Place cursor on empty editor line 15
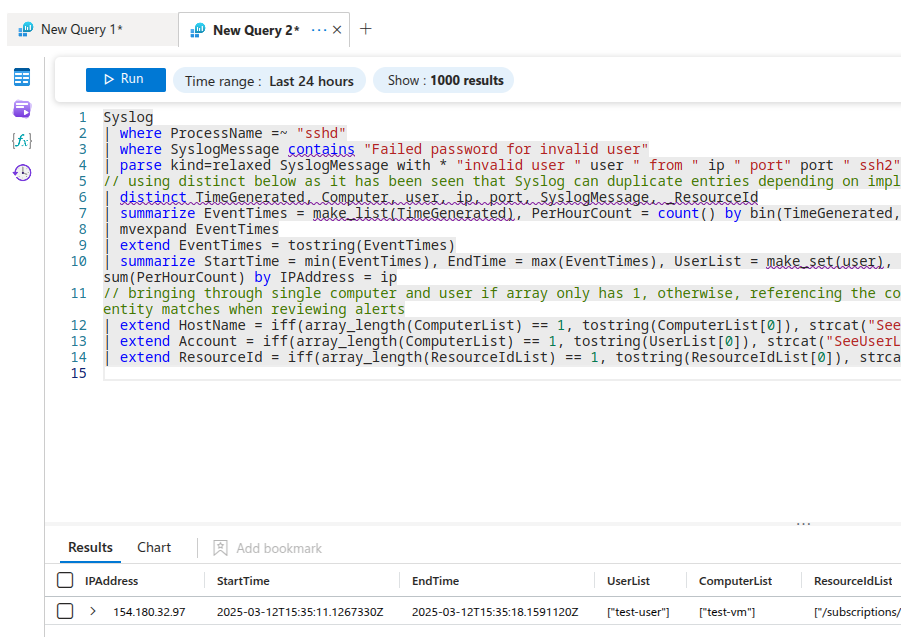The width and height of the screenshot is (901, 637). click(x=500, y=373)
